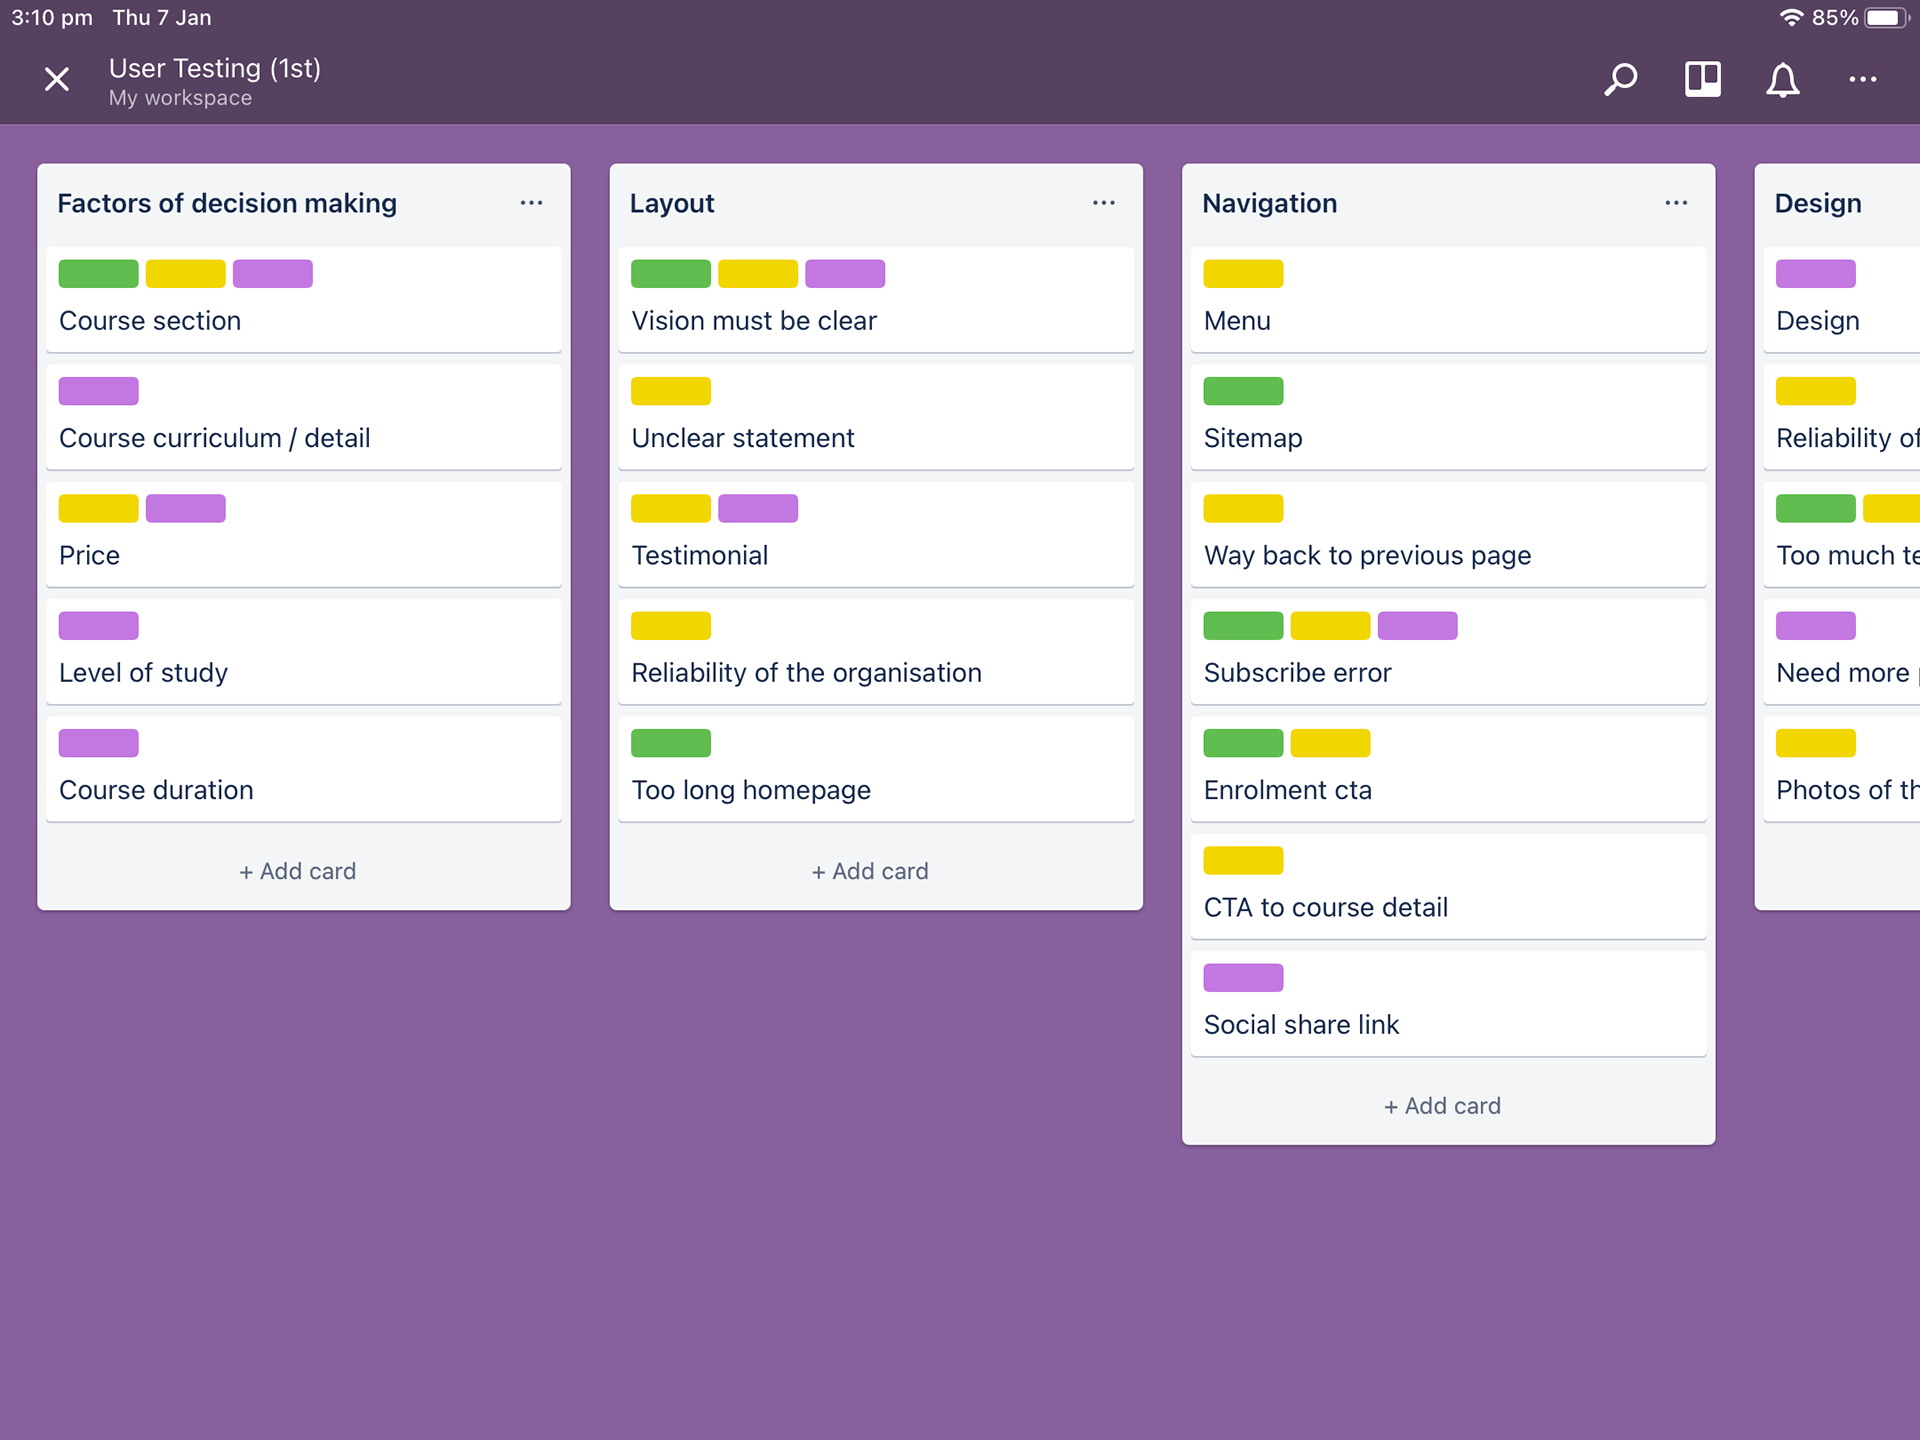
Task: Open the Navigation list options menu
Action: 1676,203
